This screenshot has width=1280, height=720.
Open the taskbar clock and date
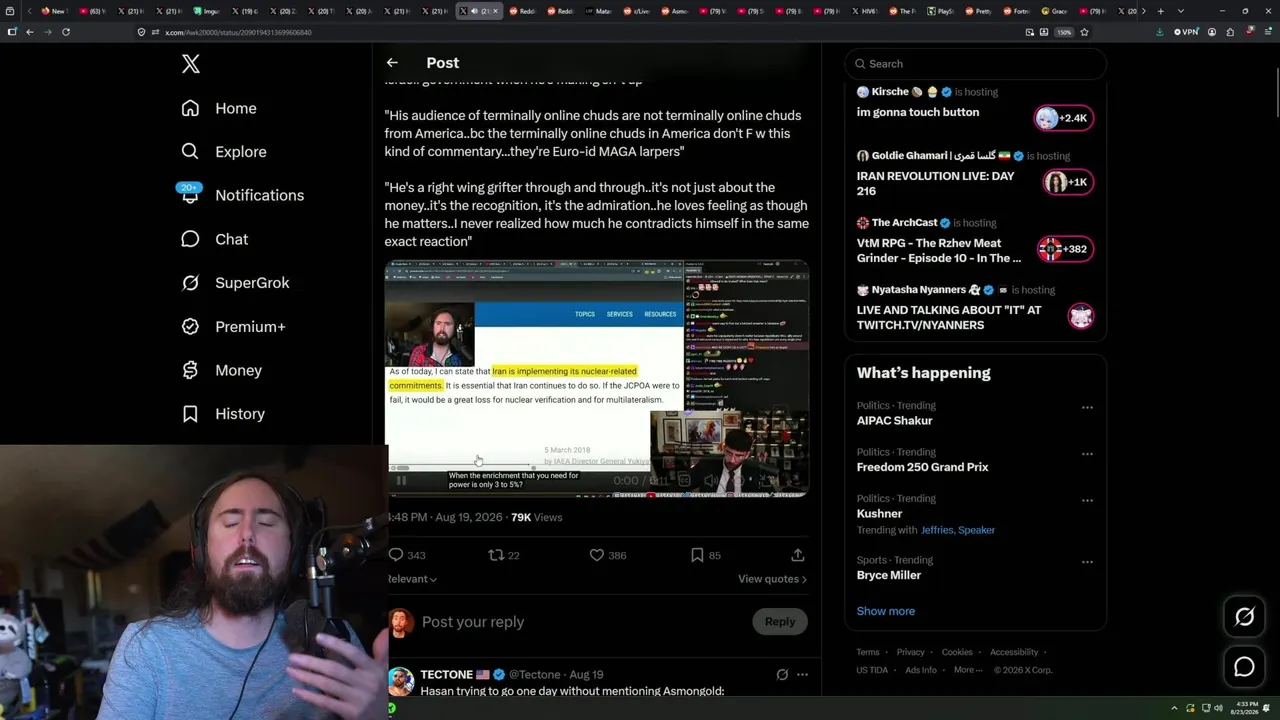click(1245, 708)
